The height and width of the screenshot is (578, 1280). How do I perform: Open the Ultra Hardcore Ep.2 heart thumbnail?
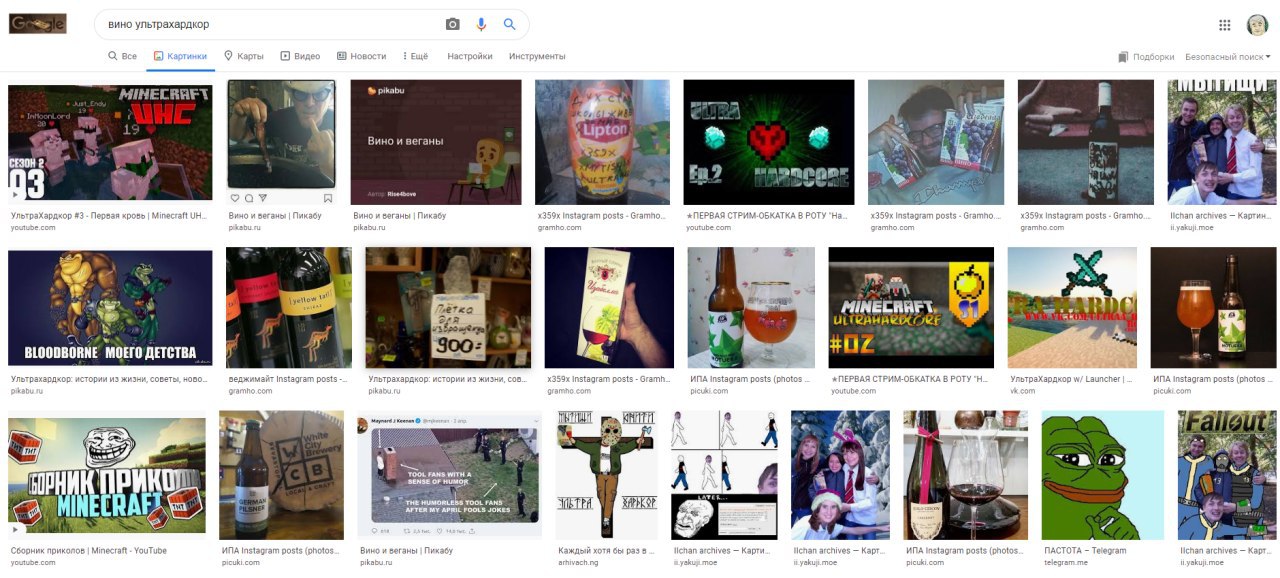[768, 141]
